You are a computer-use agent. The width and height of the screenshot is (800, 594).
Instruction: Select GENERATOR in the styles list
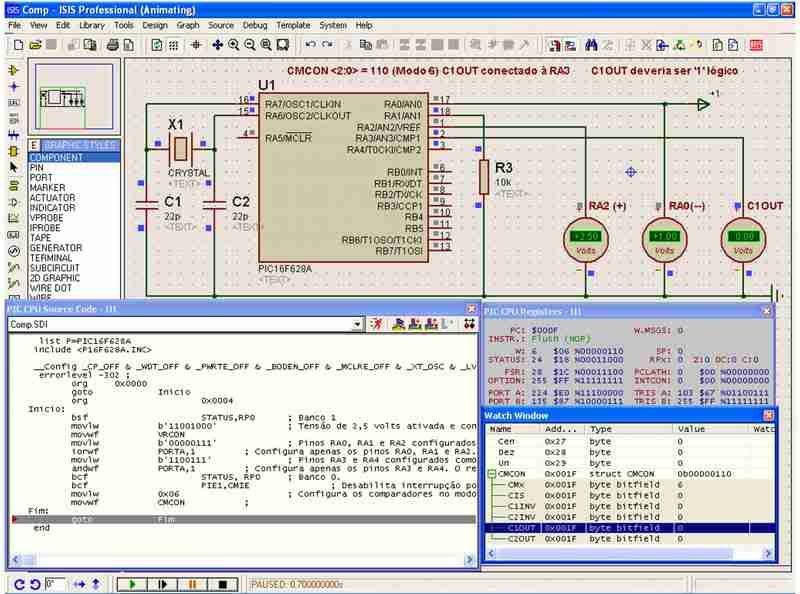tap(74, 248)
